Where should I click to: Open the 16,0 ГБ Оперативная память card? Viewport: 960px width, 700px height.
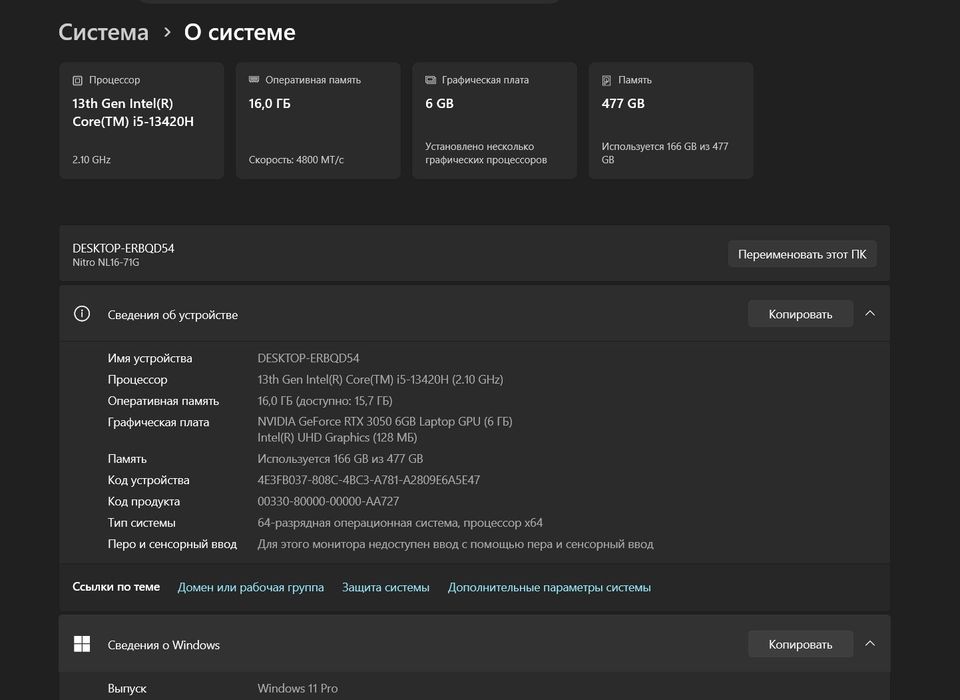318,121
